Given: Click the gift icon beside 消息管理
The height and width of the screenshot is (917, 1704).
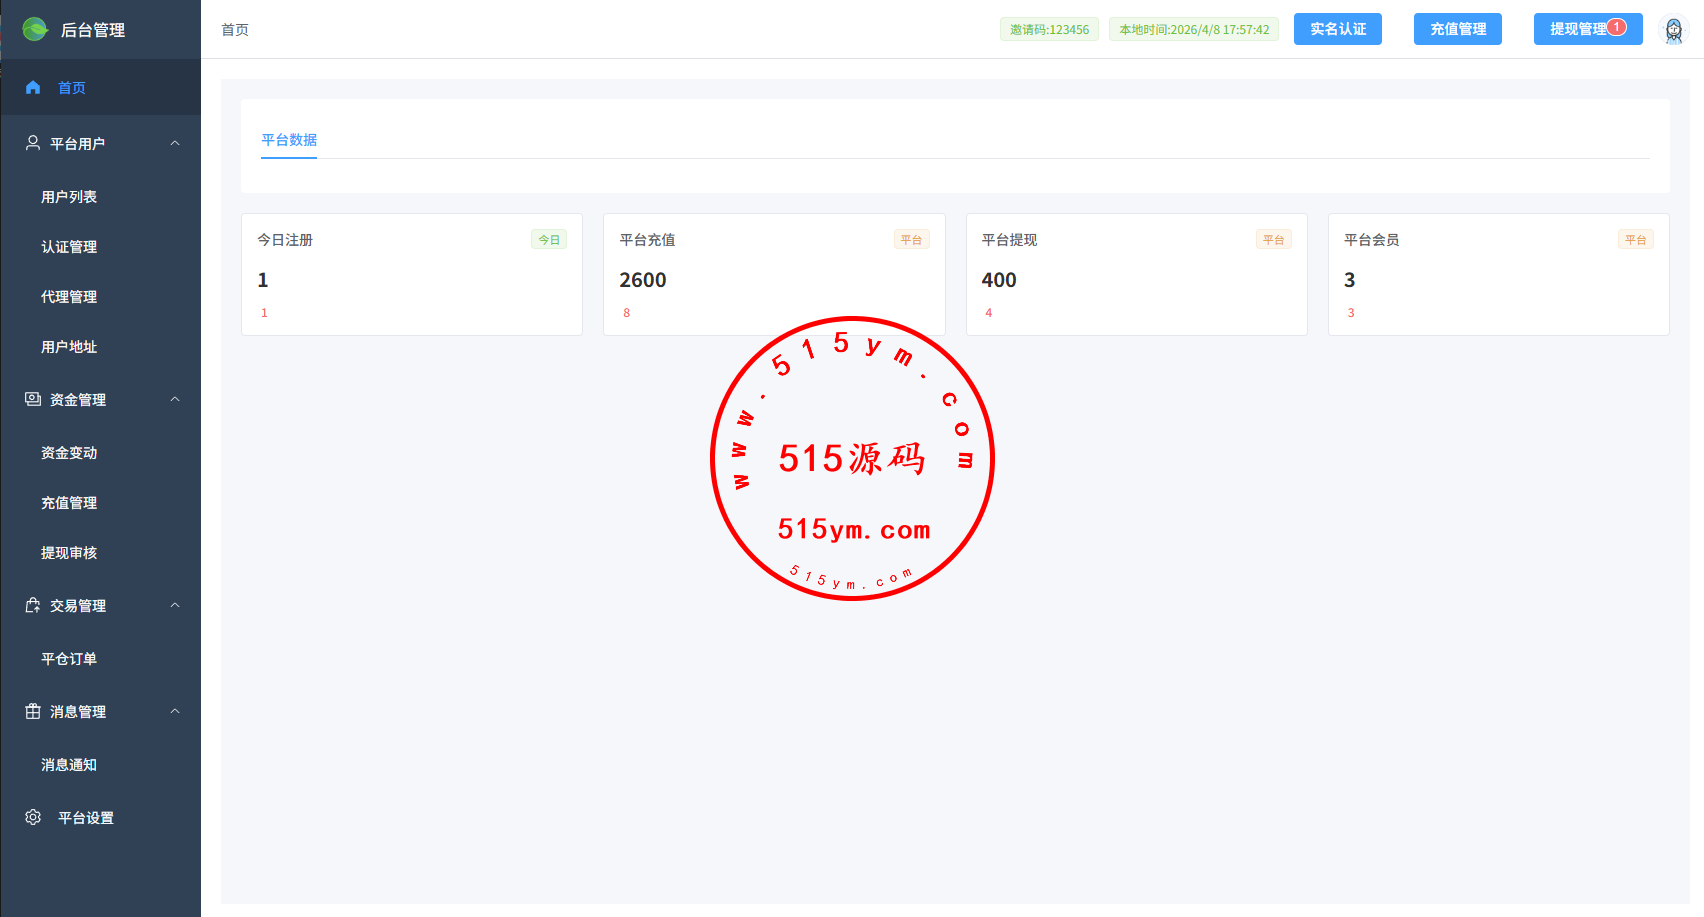Looking at the screenshot, I should [x=33, y=711].
